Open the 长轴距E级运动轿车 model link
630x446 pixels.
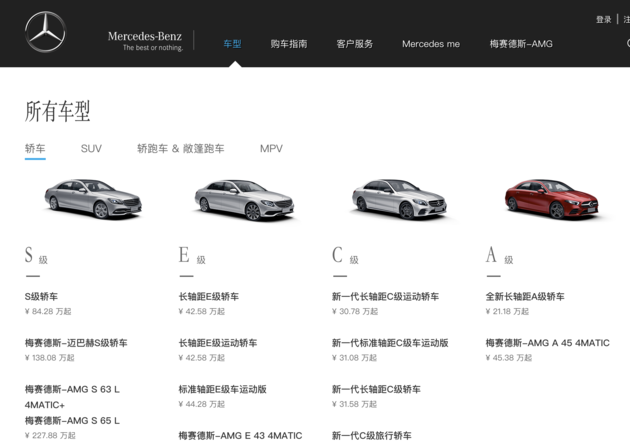coord(218,343)
